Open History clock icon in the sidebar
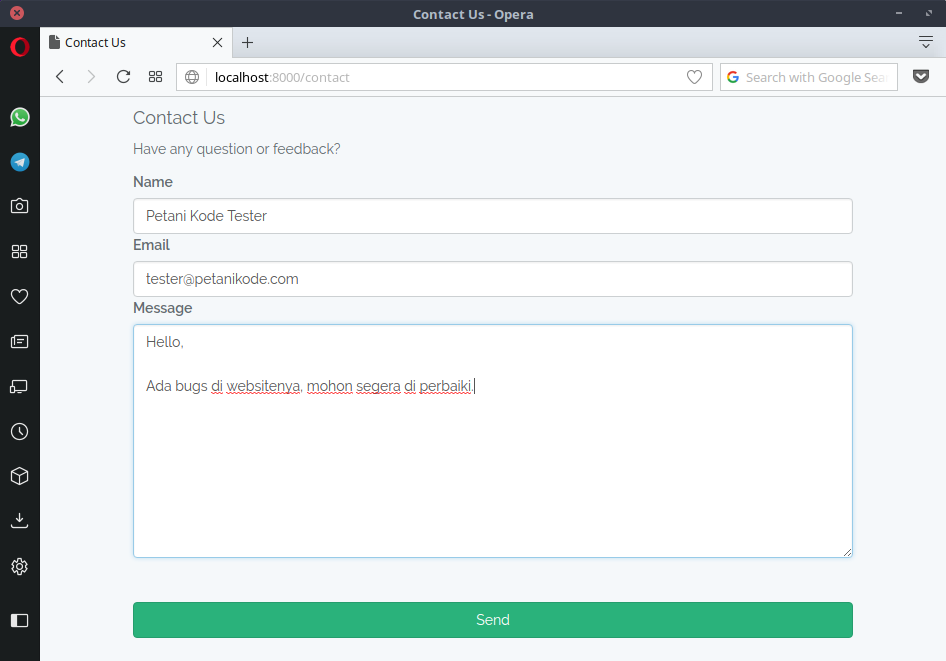 19,432
